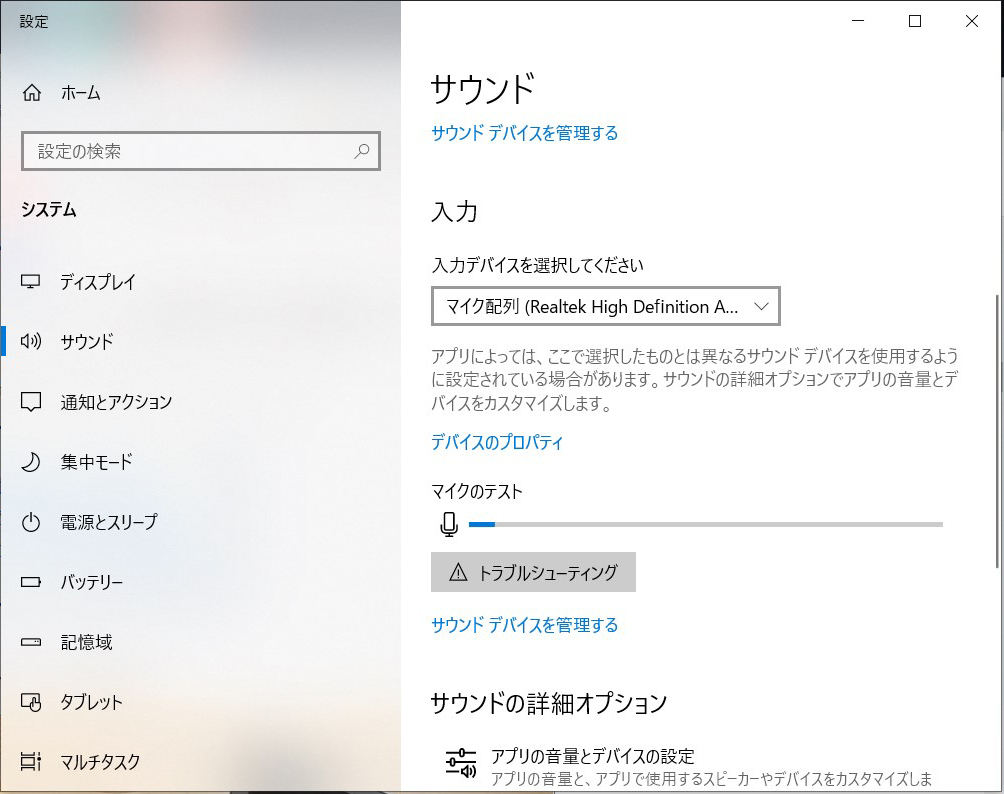Open アプリの音量とデバイスの設定 option

pyautogui.click(x=592, y=757)
